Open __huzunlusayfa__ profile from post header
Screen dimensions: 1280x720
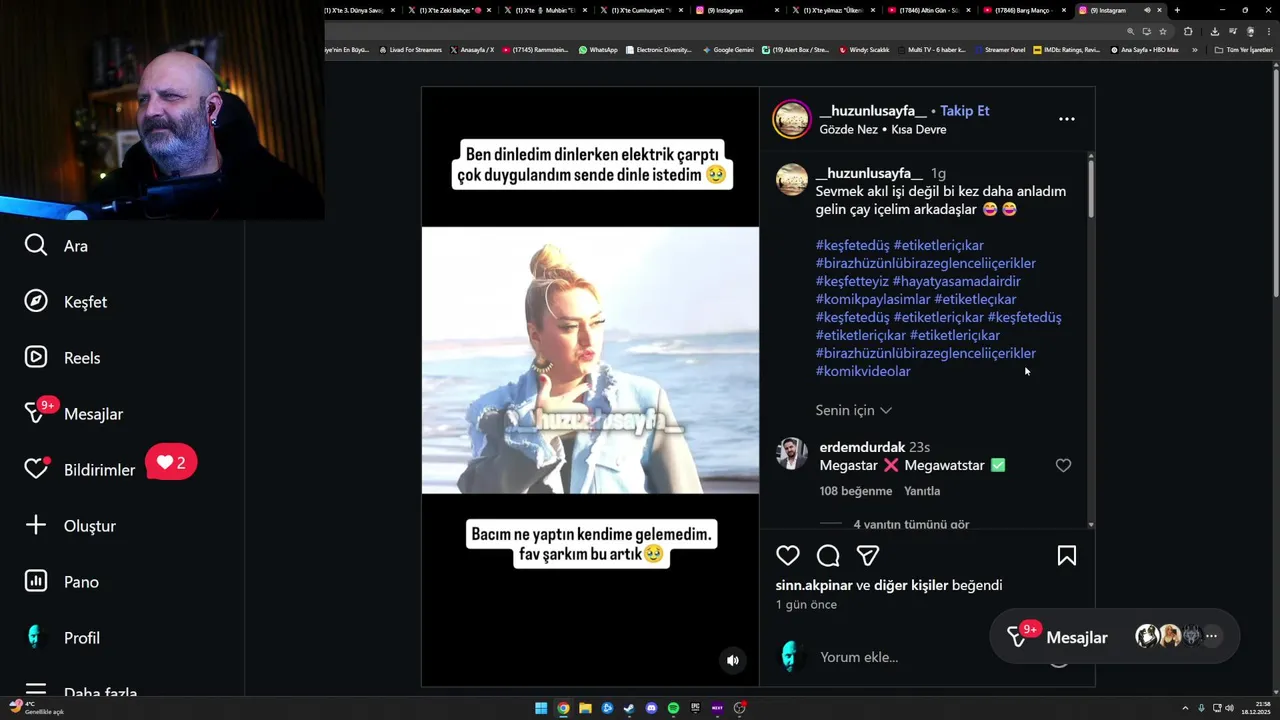point(871,111)
